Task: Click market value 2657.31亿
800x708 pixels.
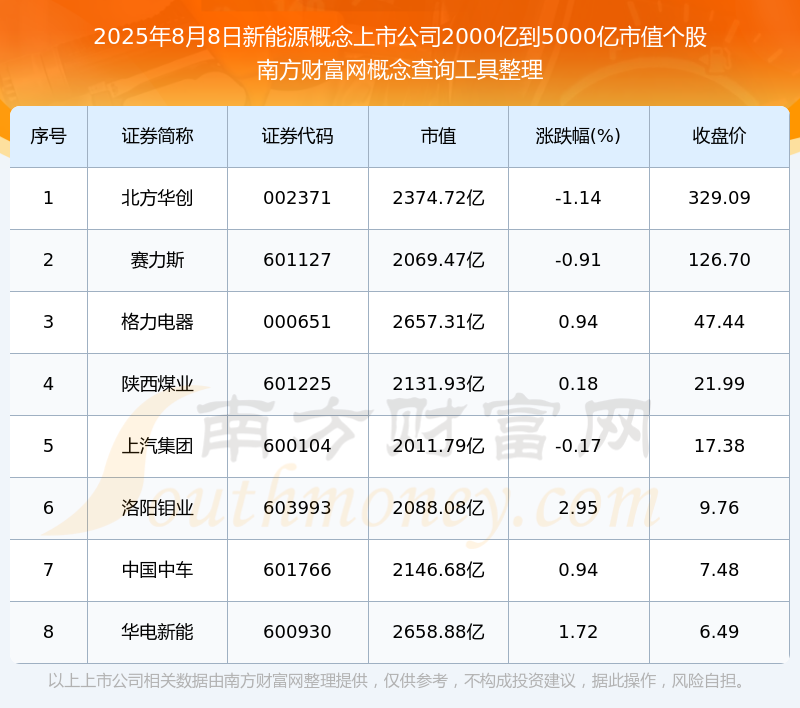Action: [x=438, y=322]
